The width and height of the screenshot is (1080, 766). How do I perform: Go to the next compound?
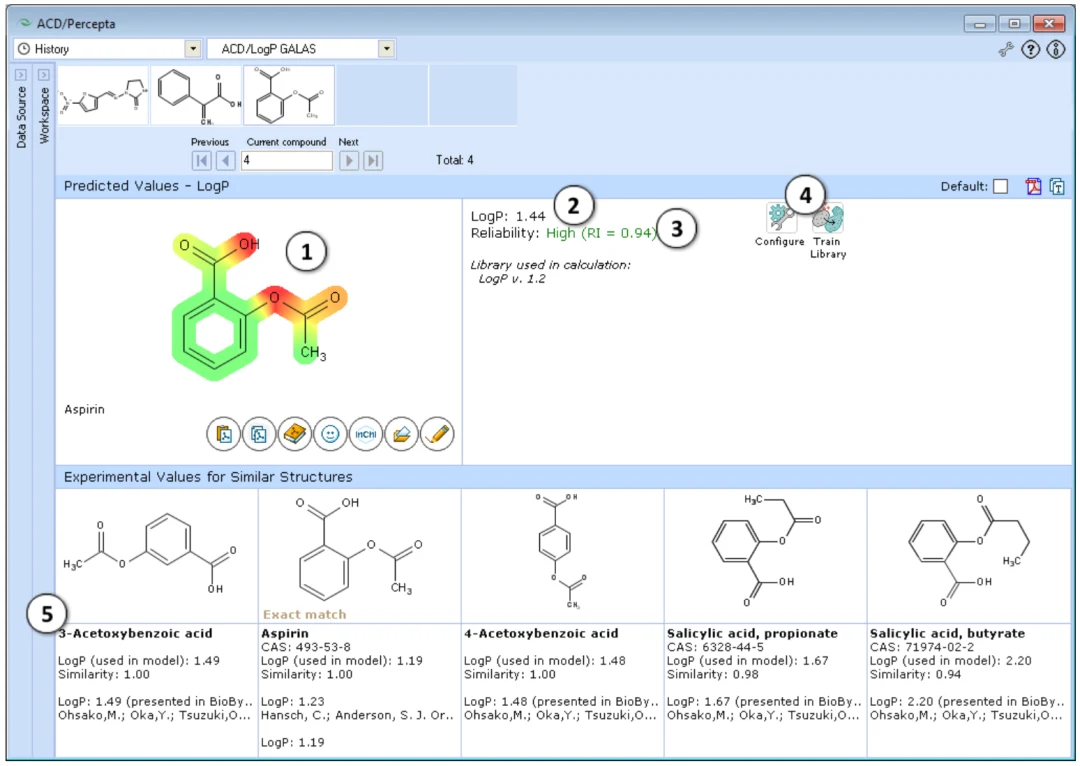[349, 161]
